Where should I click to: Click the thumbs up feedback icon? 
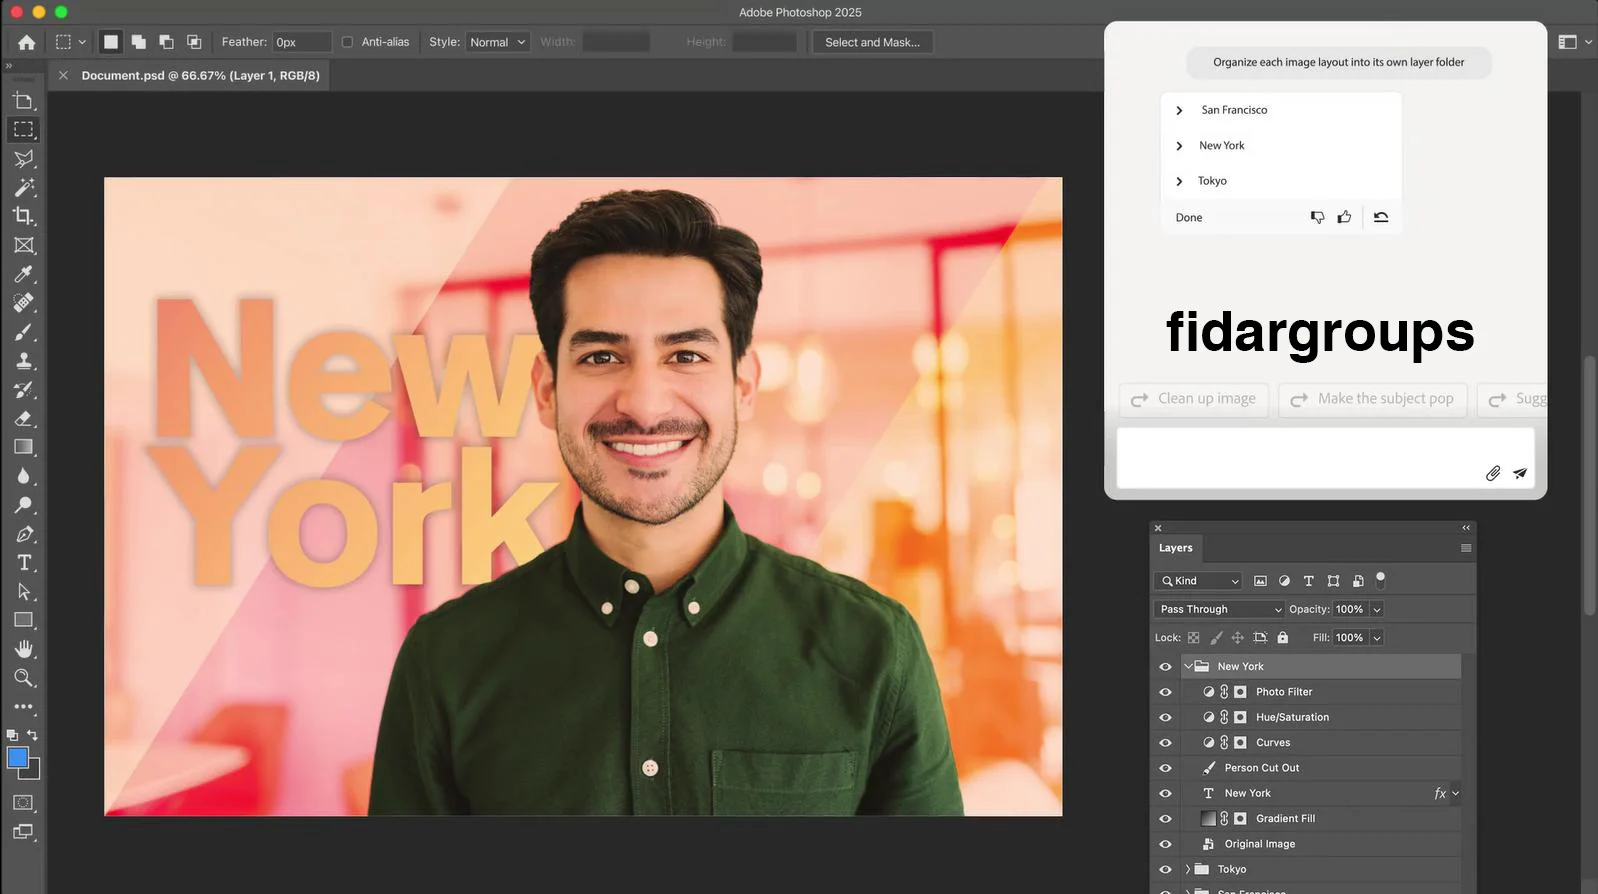(x=1344, y=217)
